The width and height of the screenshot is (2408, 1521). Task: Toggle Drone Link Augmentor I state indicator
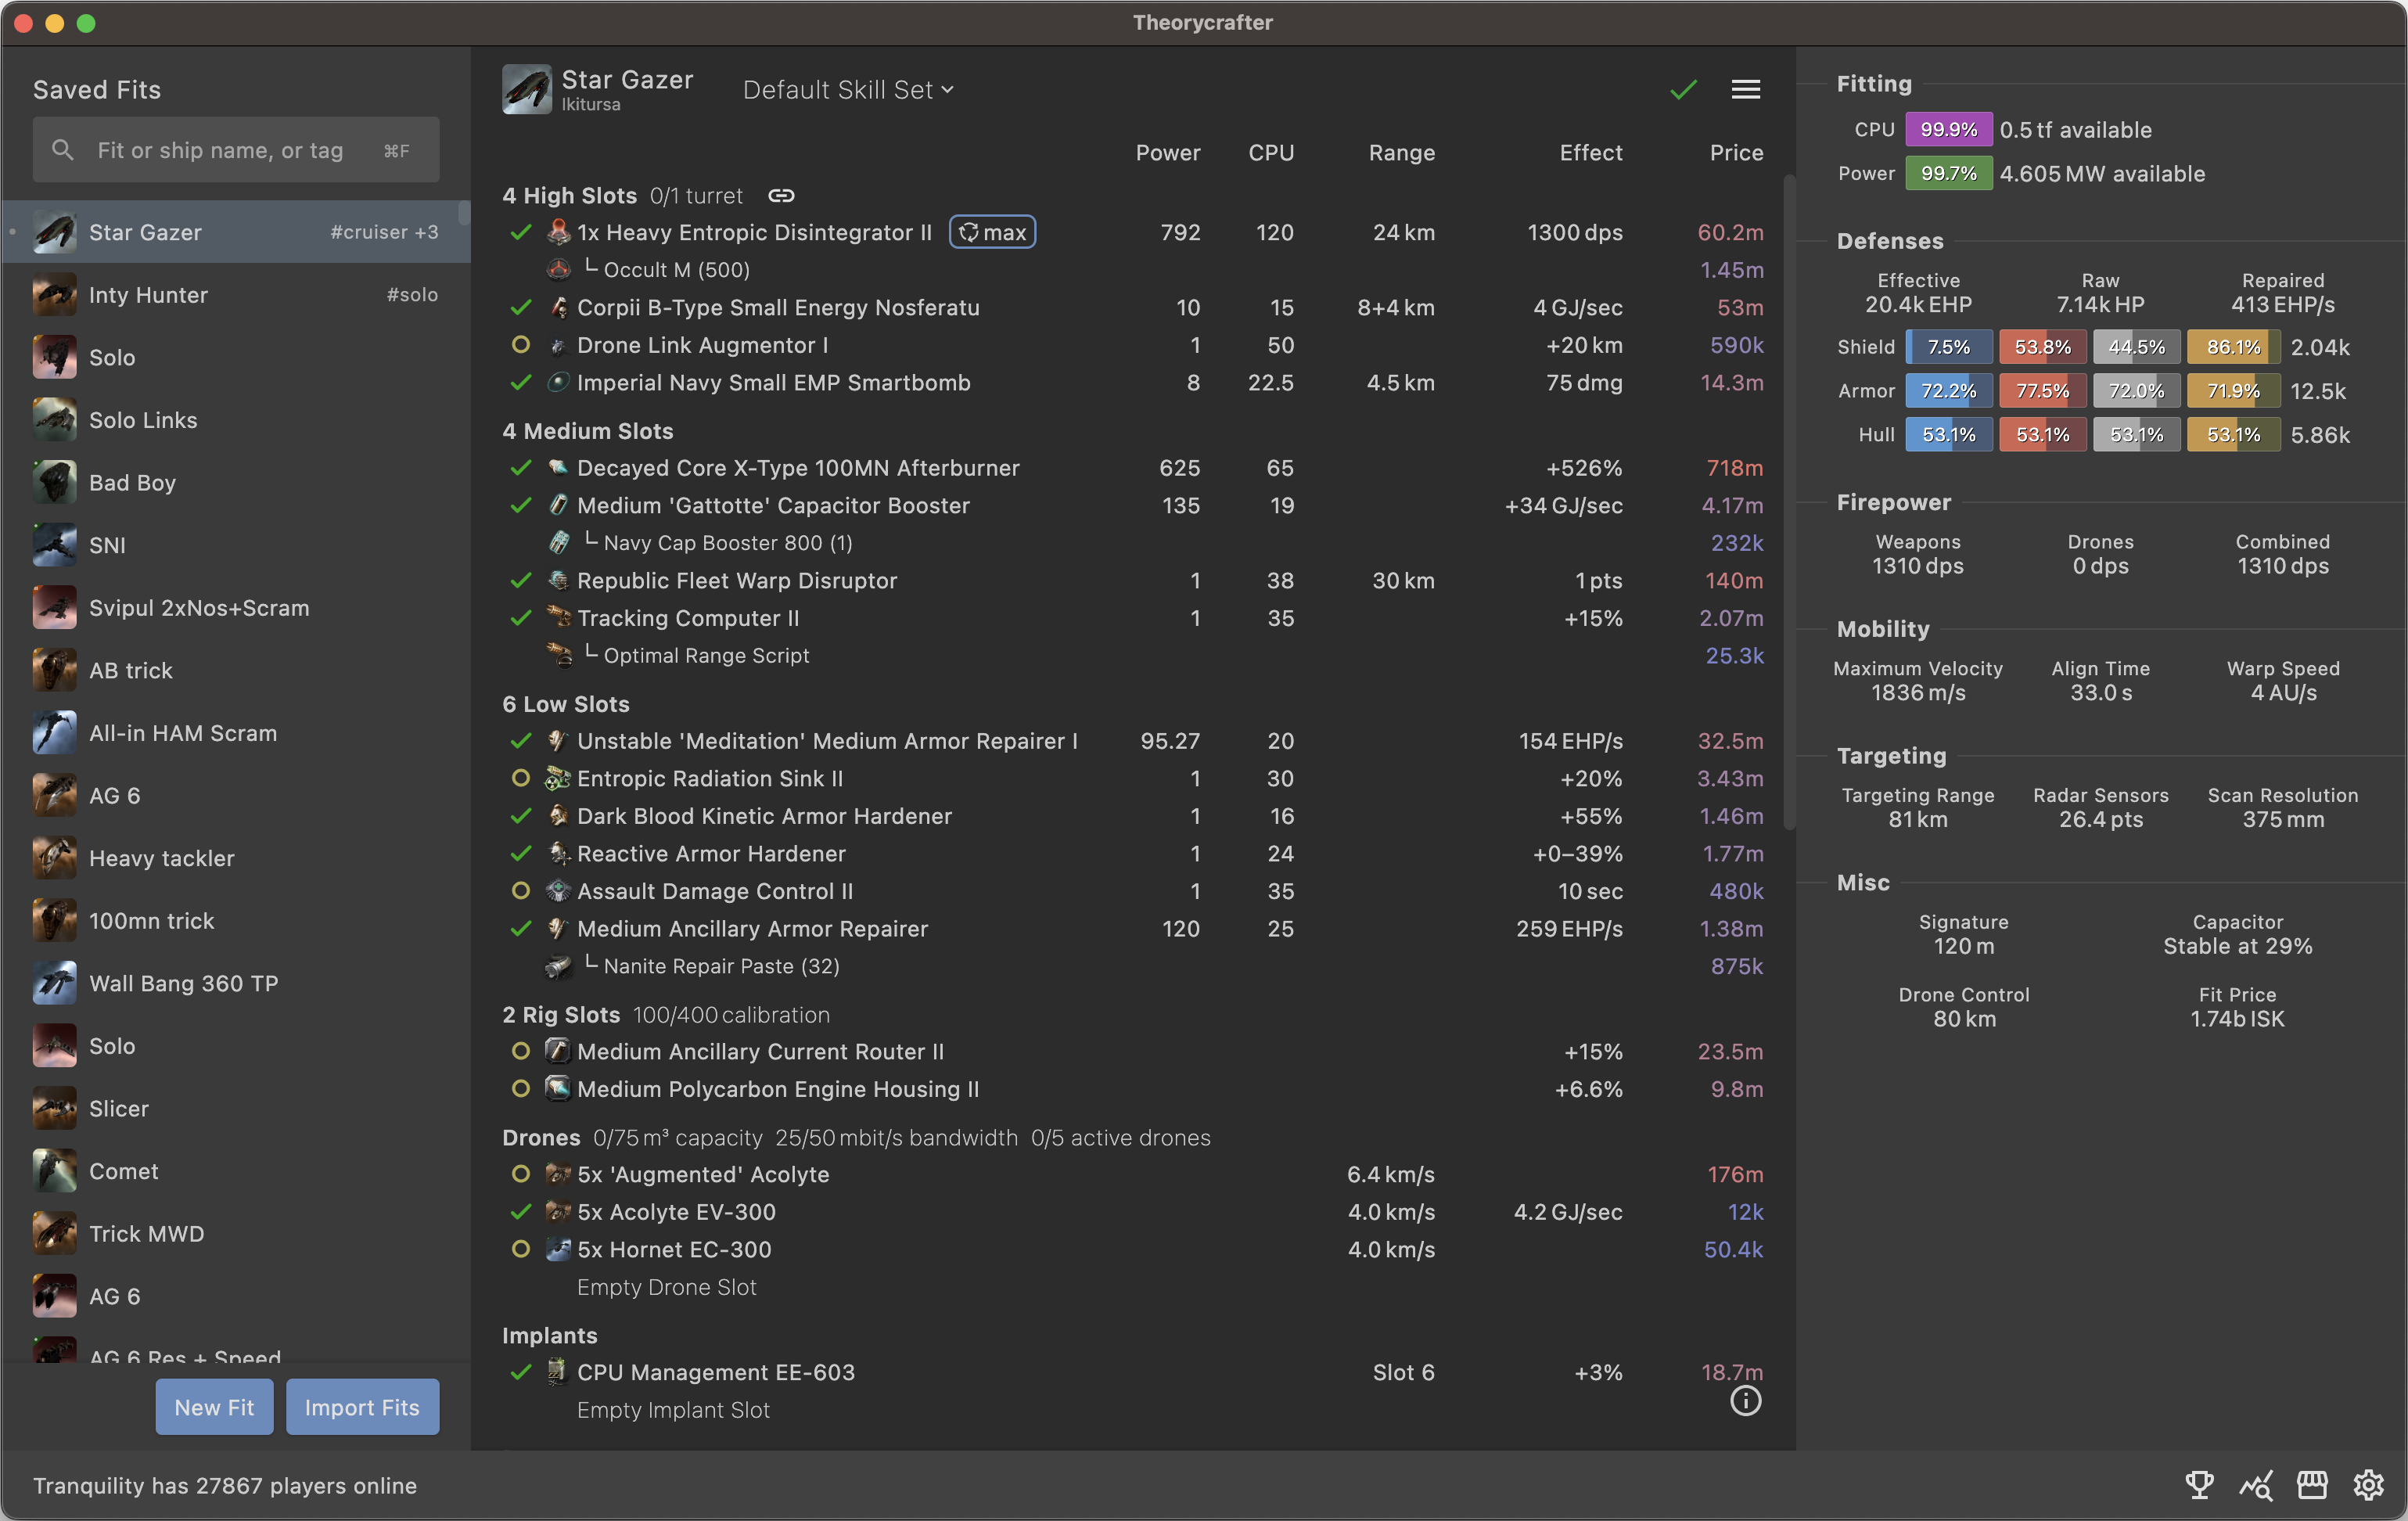pyautogui.click(x=520, y=345)
